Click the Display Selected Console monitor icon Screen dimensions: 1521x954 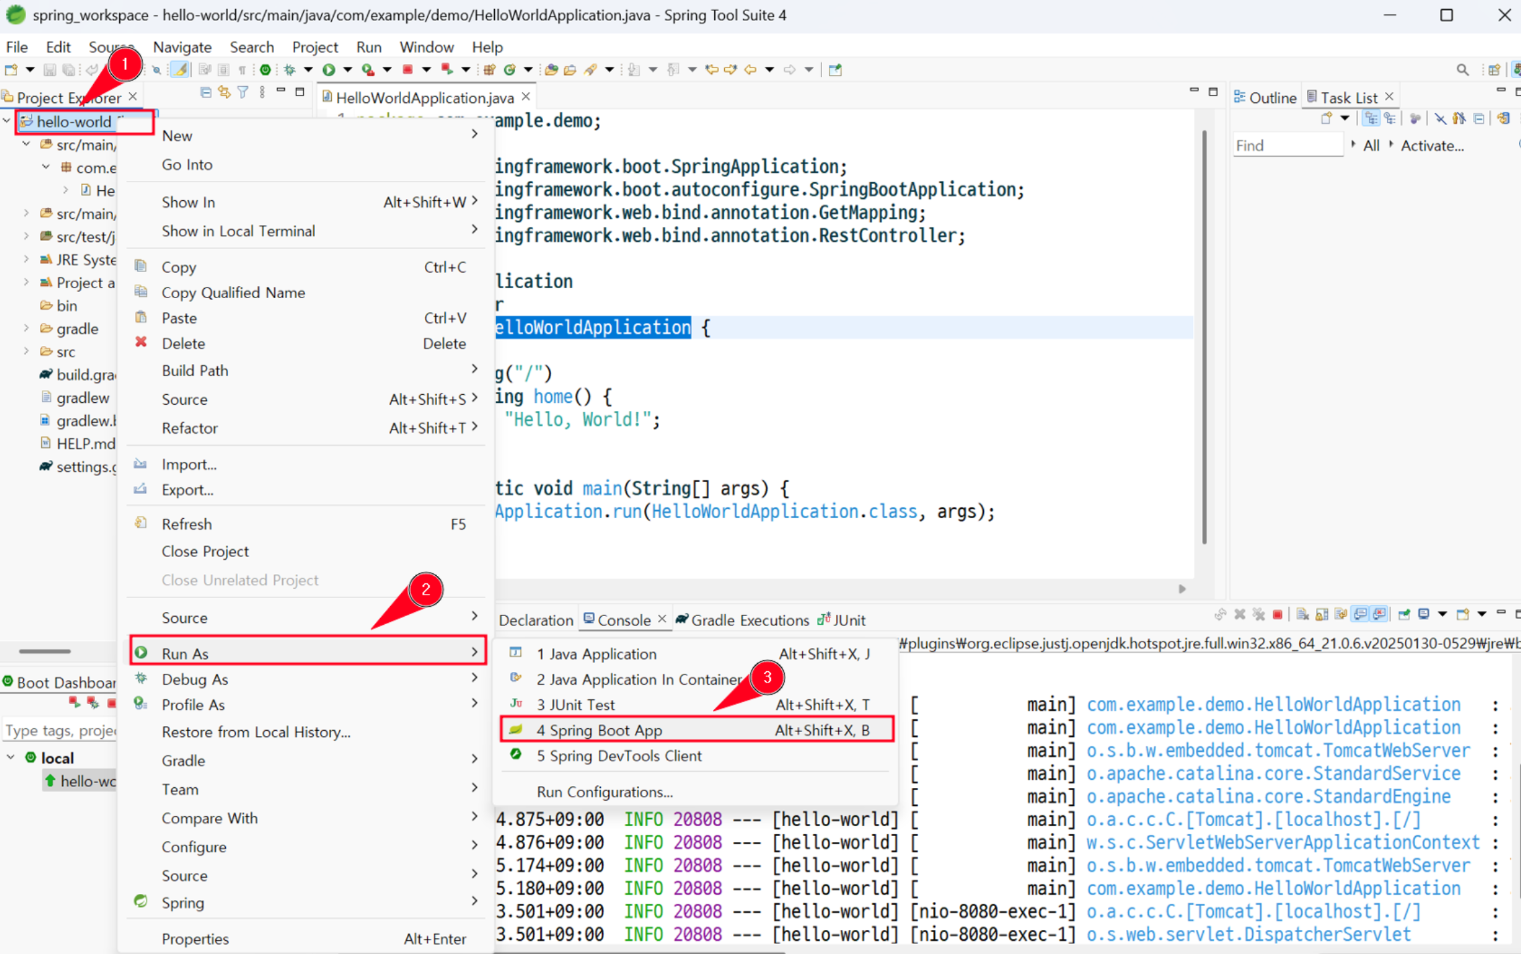1424,614
